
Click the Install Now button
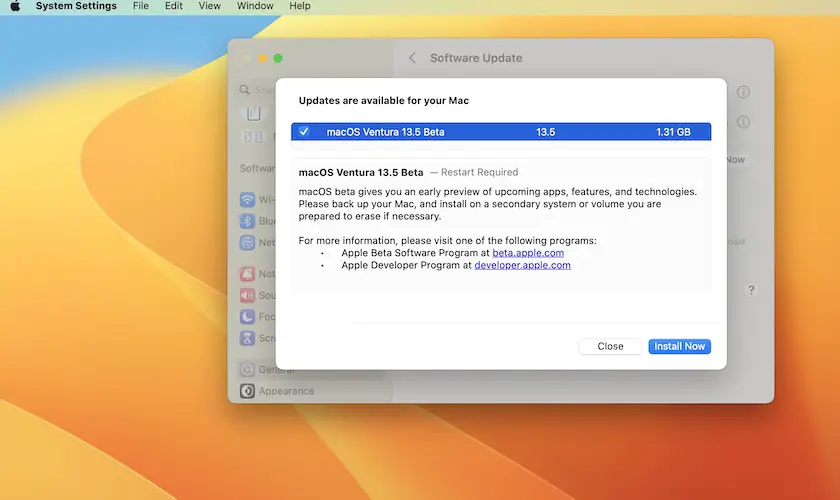(679, 346)
